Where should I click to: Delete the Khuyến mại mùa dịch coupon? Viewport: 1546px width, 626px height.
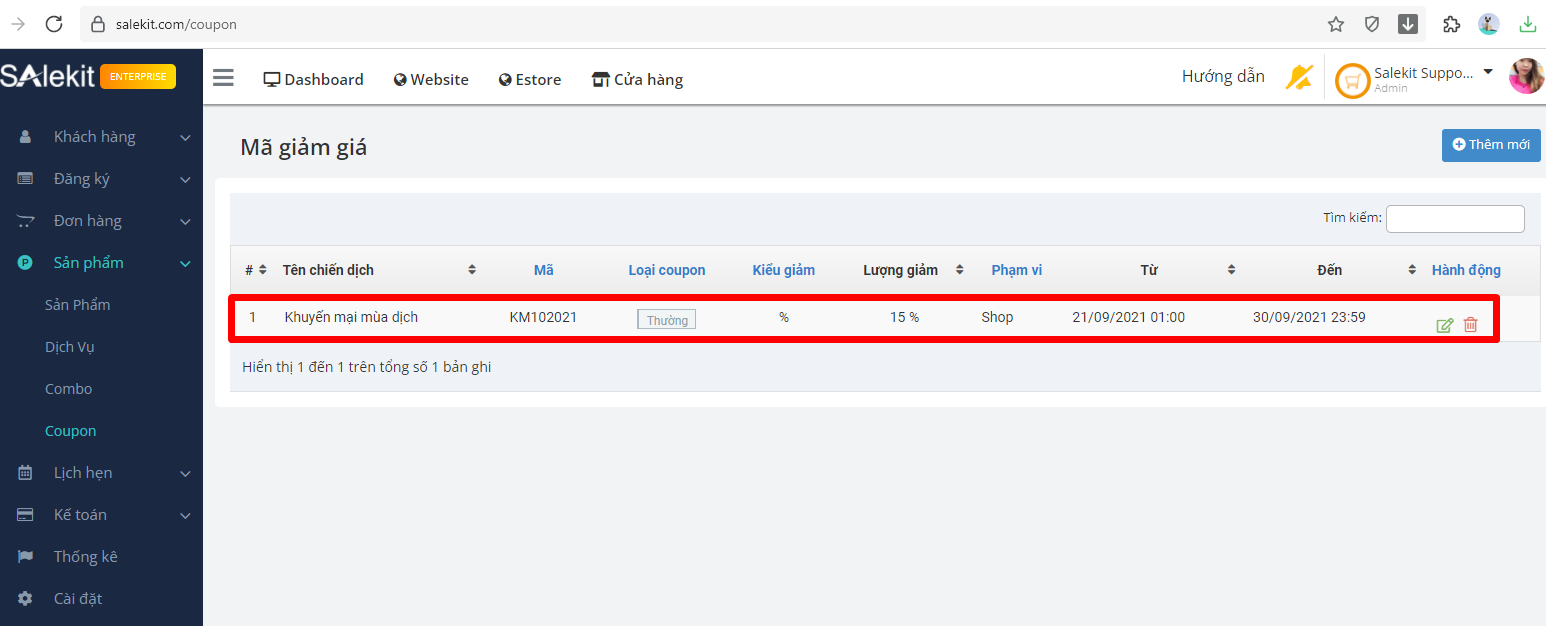tap(1470, 324)
